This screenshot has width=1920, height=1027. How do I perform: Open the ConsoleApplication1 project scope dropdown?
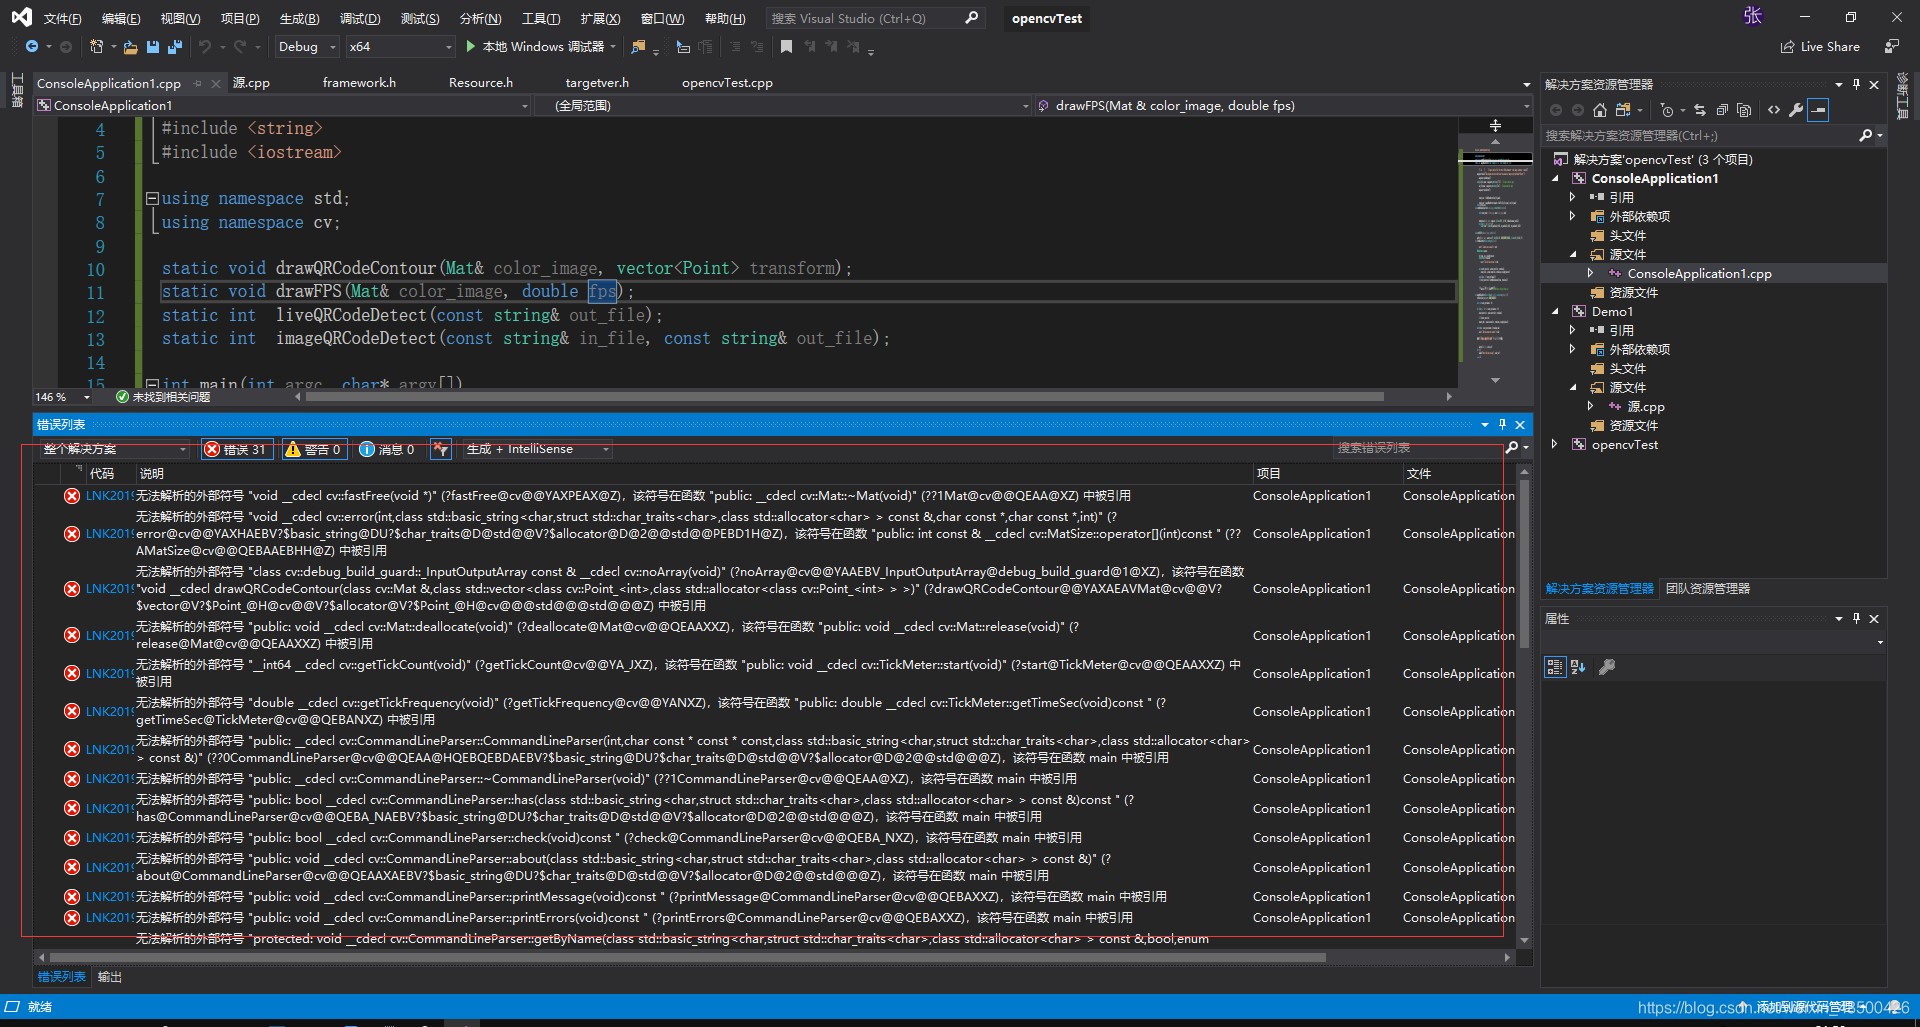click(282, 105)
